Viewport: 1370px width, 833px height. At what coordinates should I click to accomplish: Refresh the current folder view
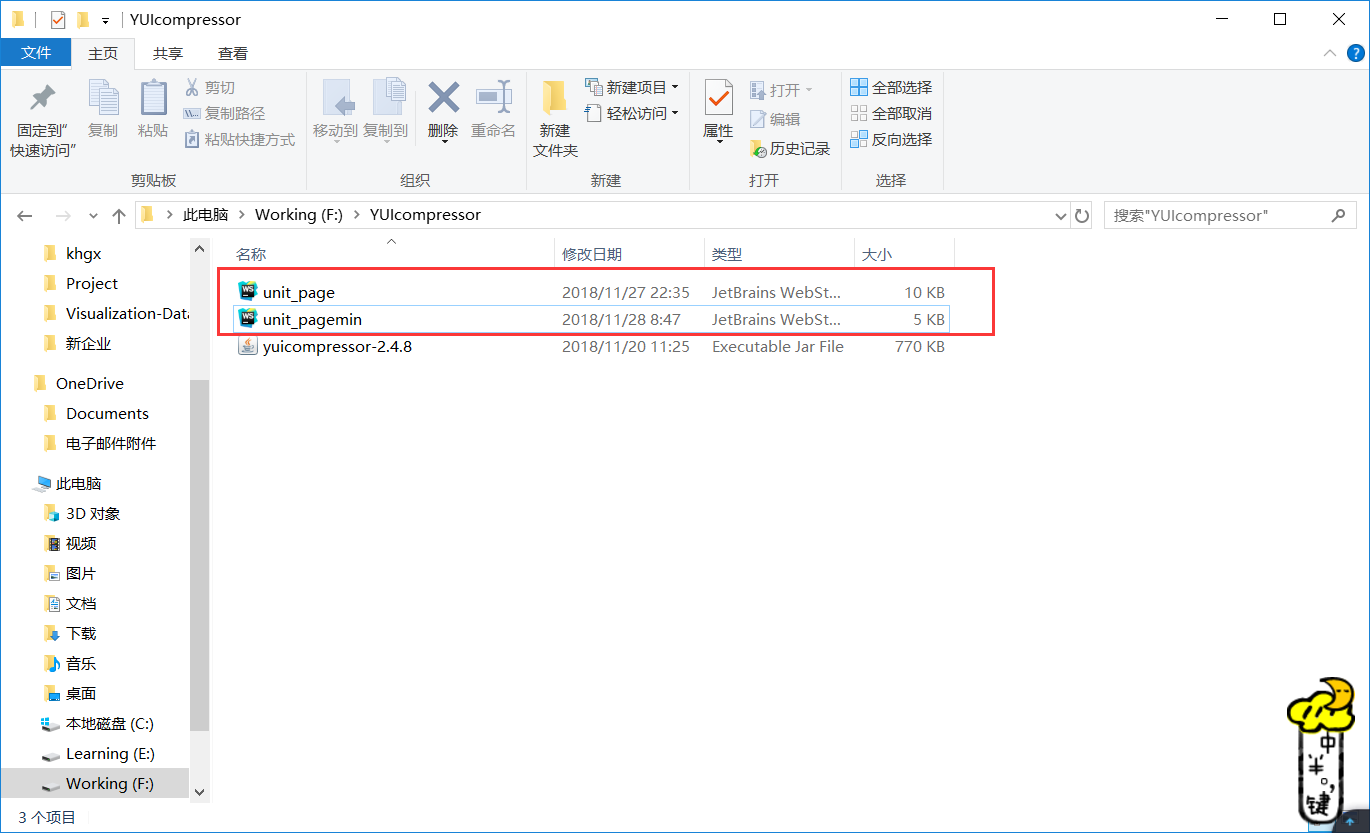point(1082,215)
